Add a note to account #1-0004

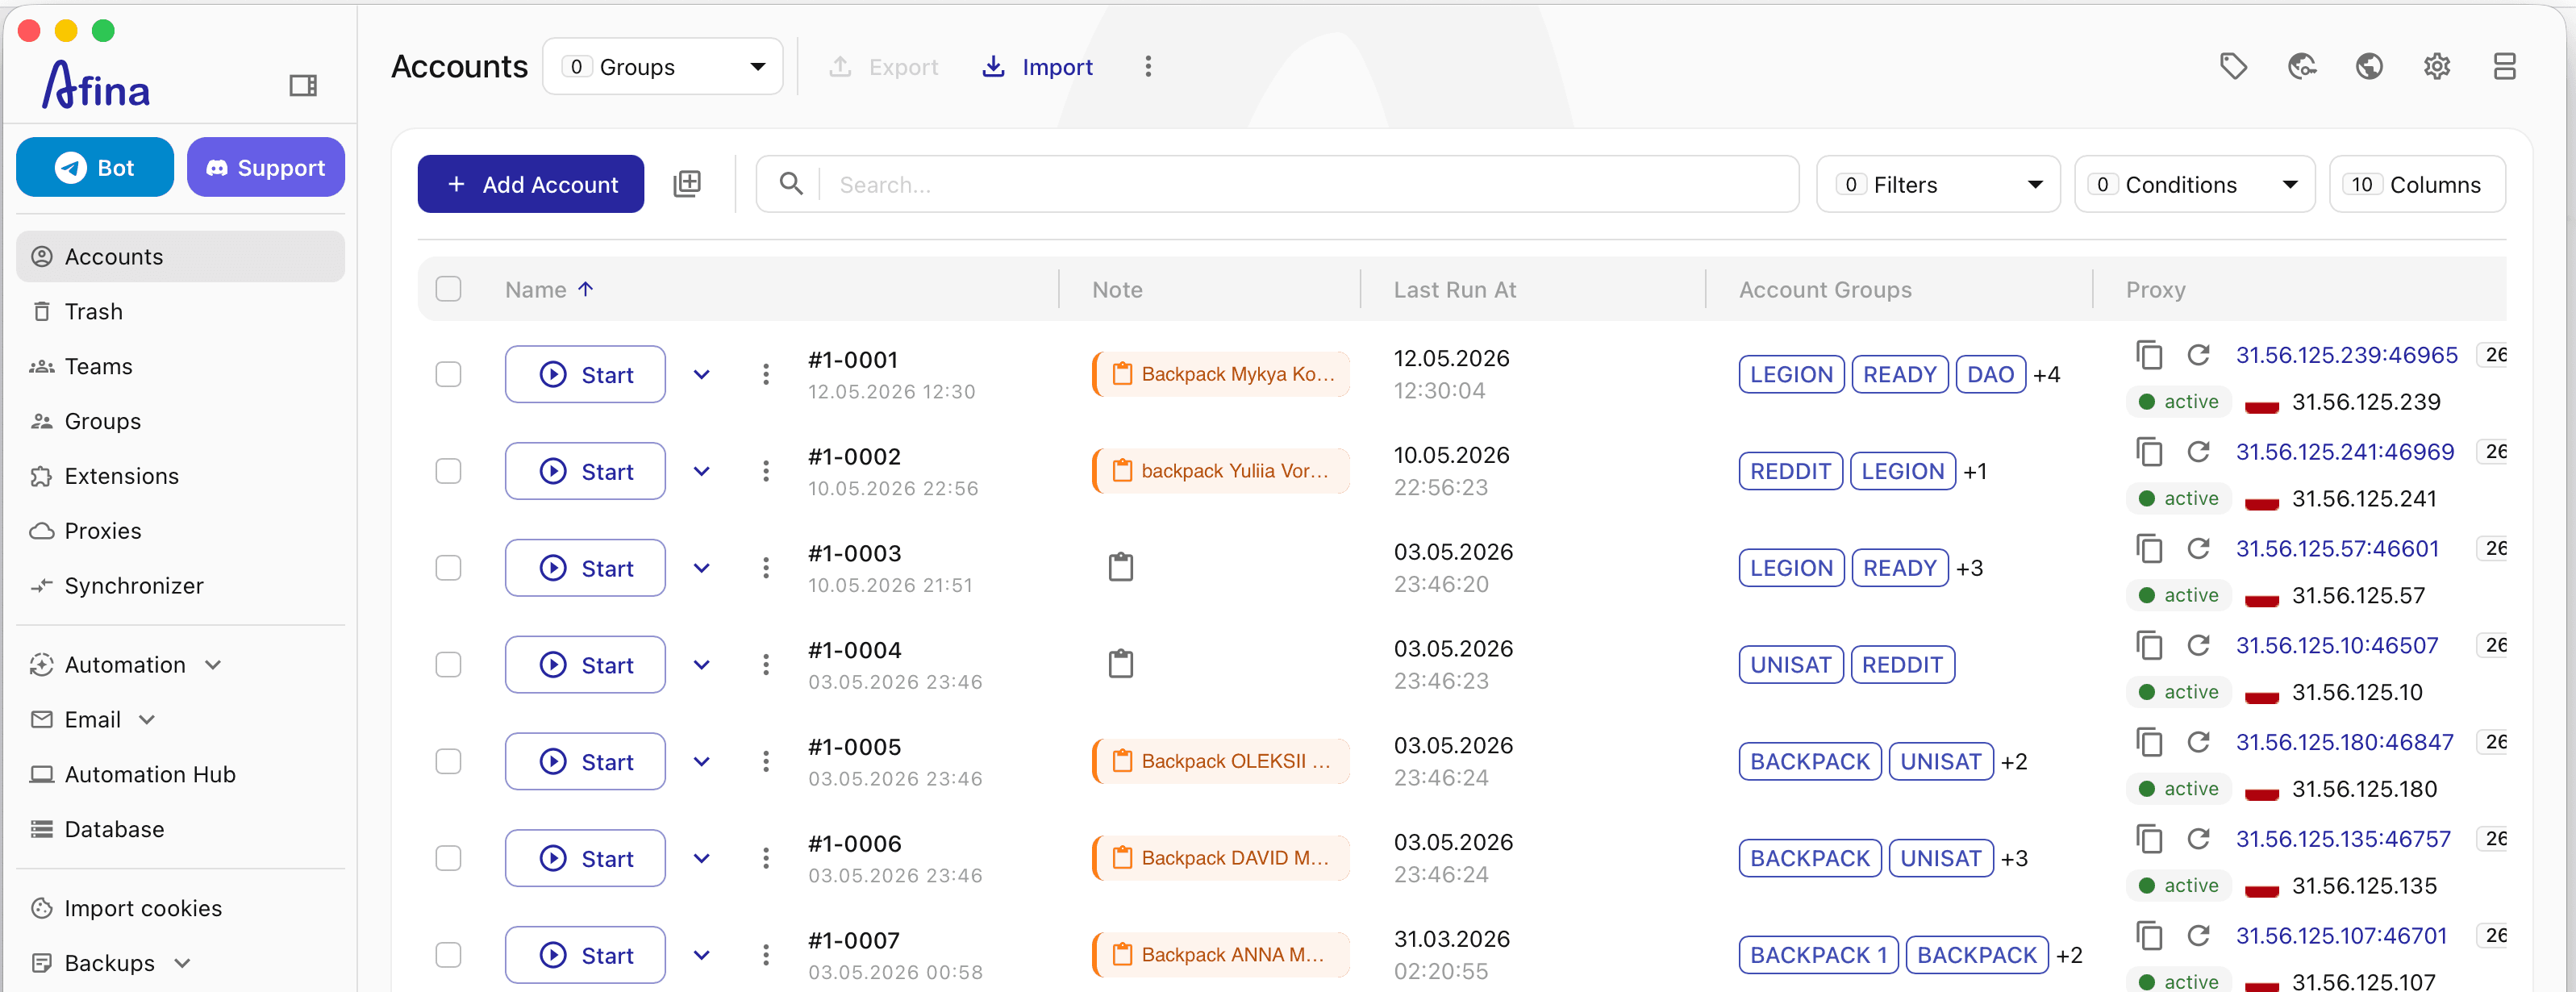[x=1121, y=664]
